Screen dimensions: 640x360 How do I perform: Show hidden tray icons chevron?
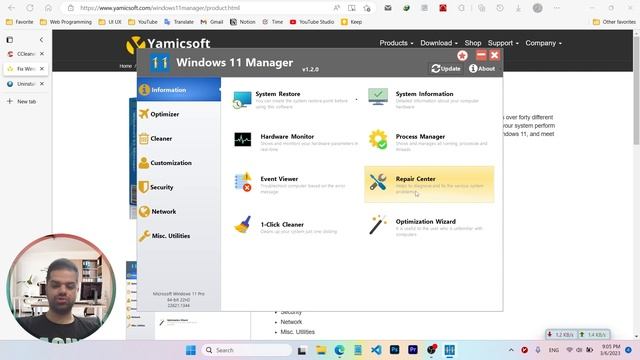pyautogui.click(x=511, y=350)
